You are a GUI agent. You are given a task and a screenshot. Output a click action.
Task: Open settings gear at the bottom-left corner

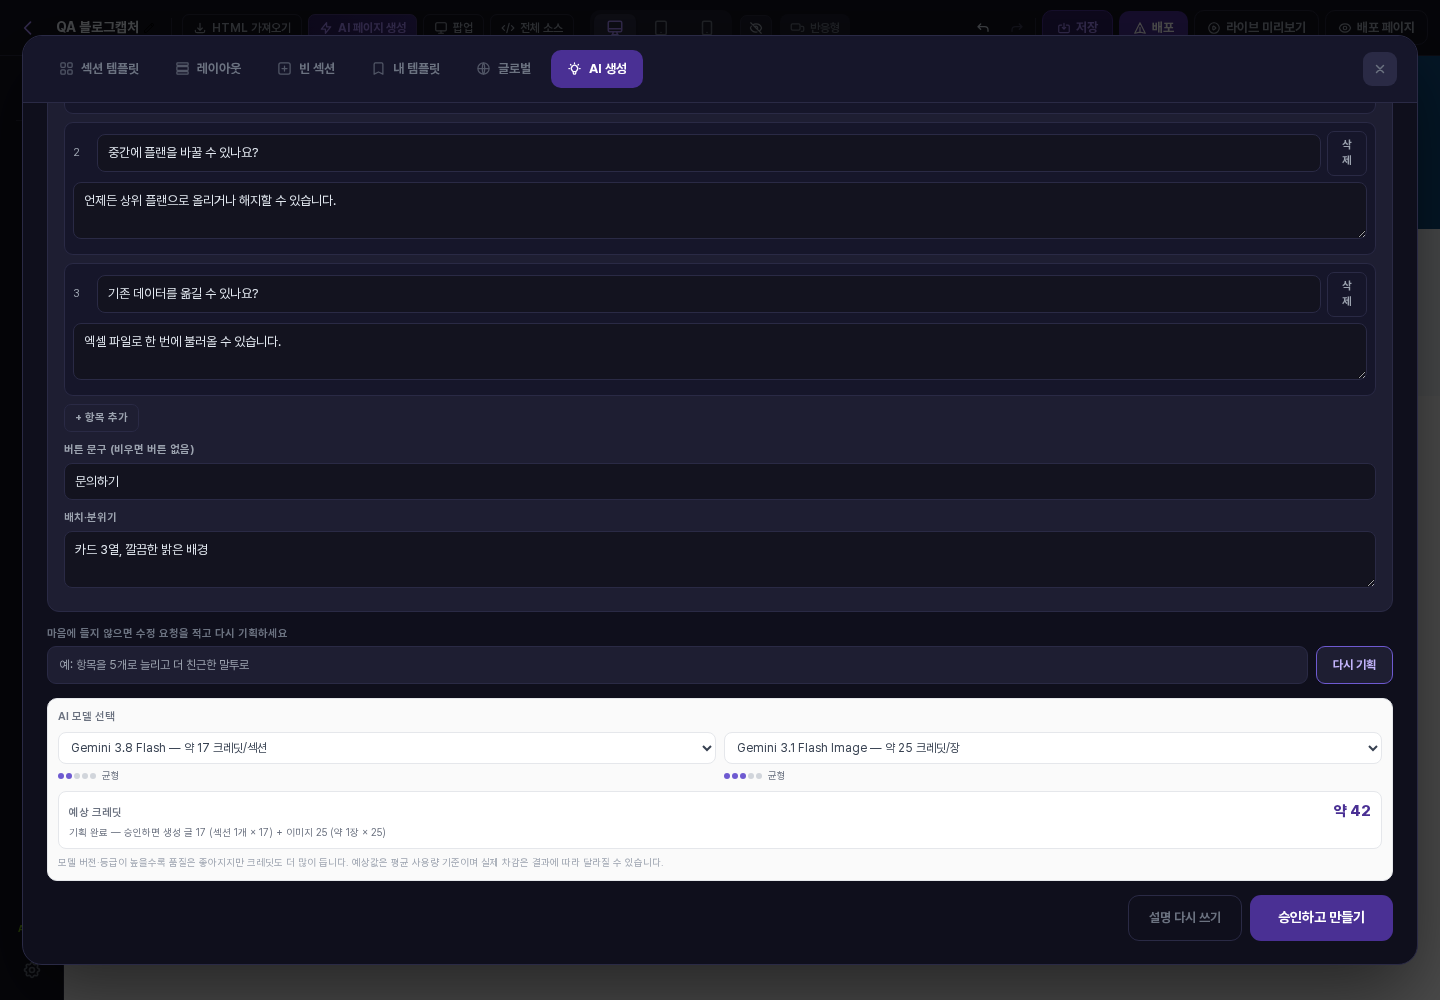(32, 970)
